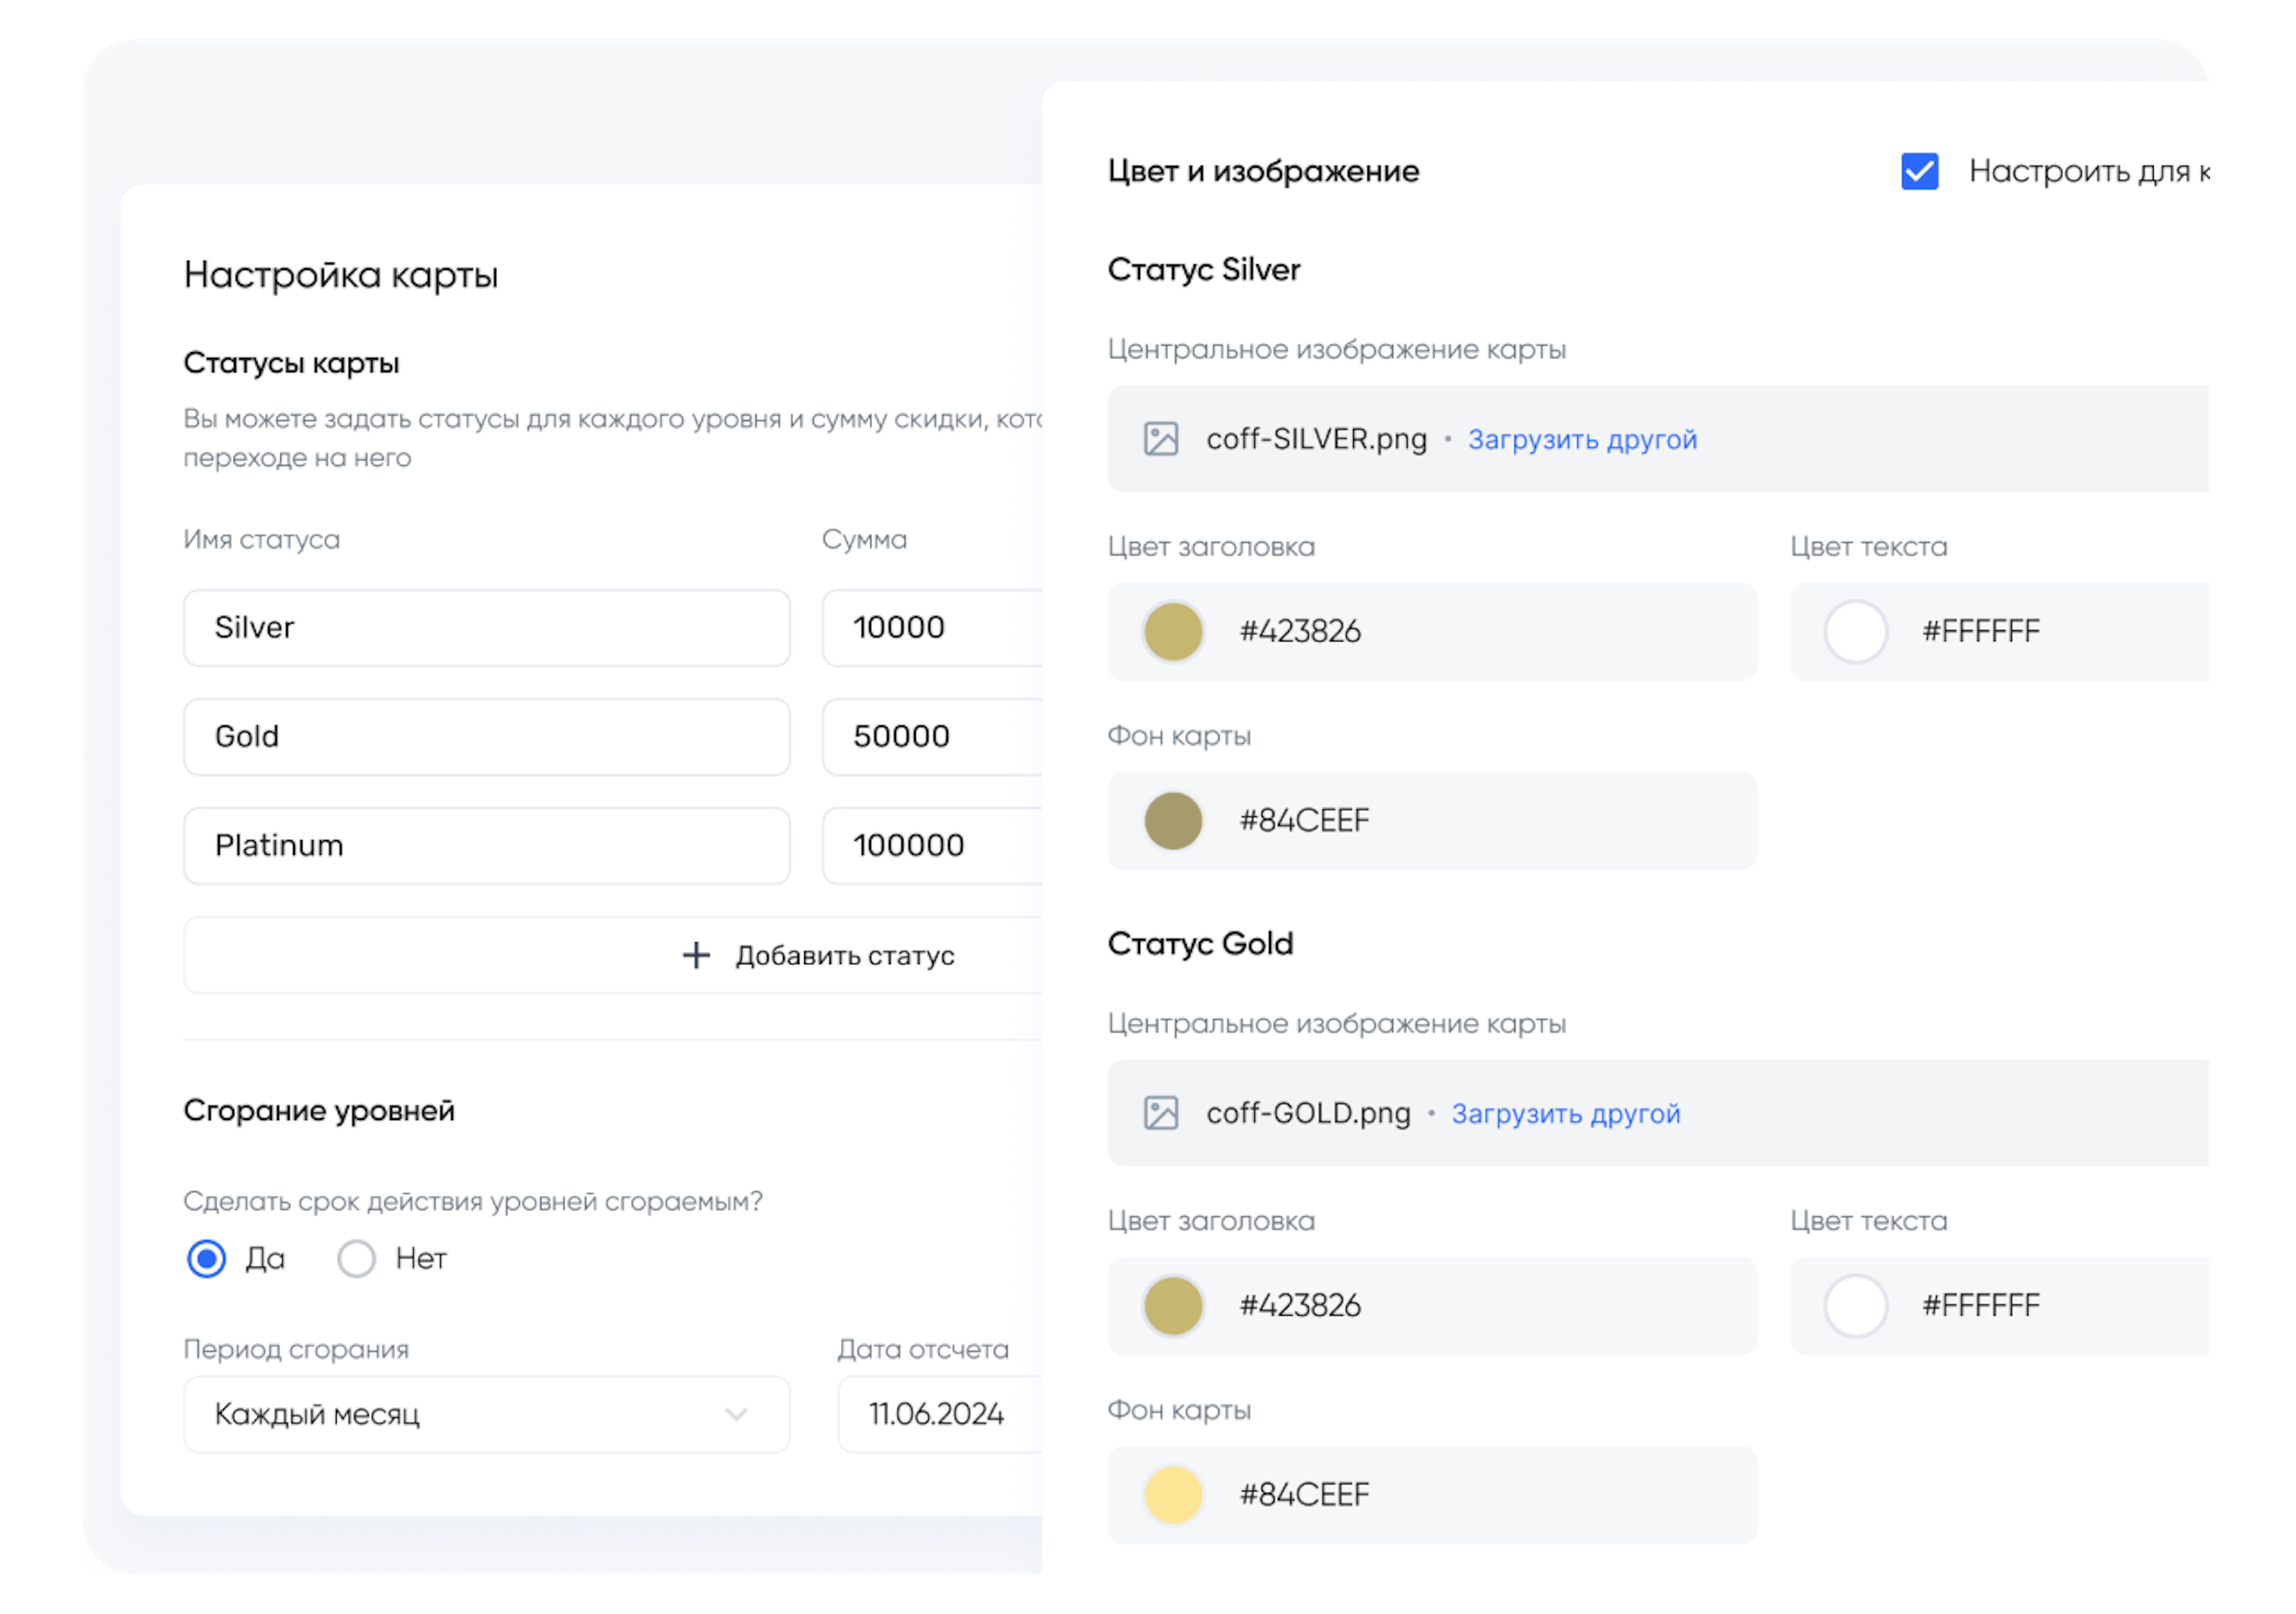Image resolution: width=2296 pixels, height=1614 pixels.
Task: Click the plus icon in Добавить статус
Action: pyautogui.click(x=696, y=955)
